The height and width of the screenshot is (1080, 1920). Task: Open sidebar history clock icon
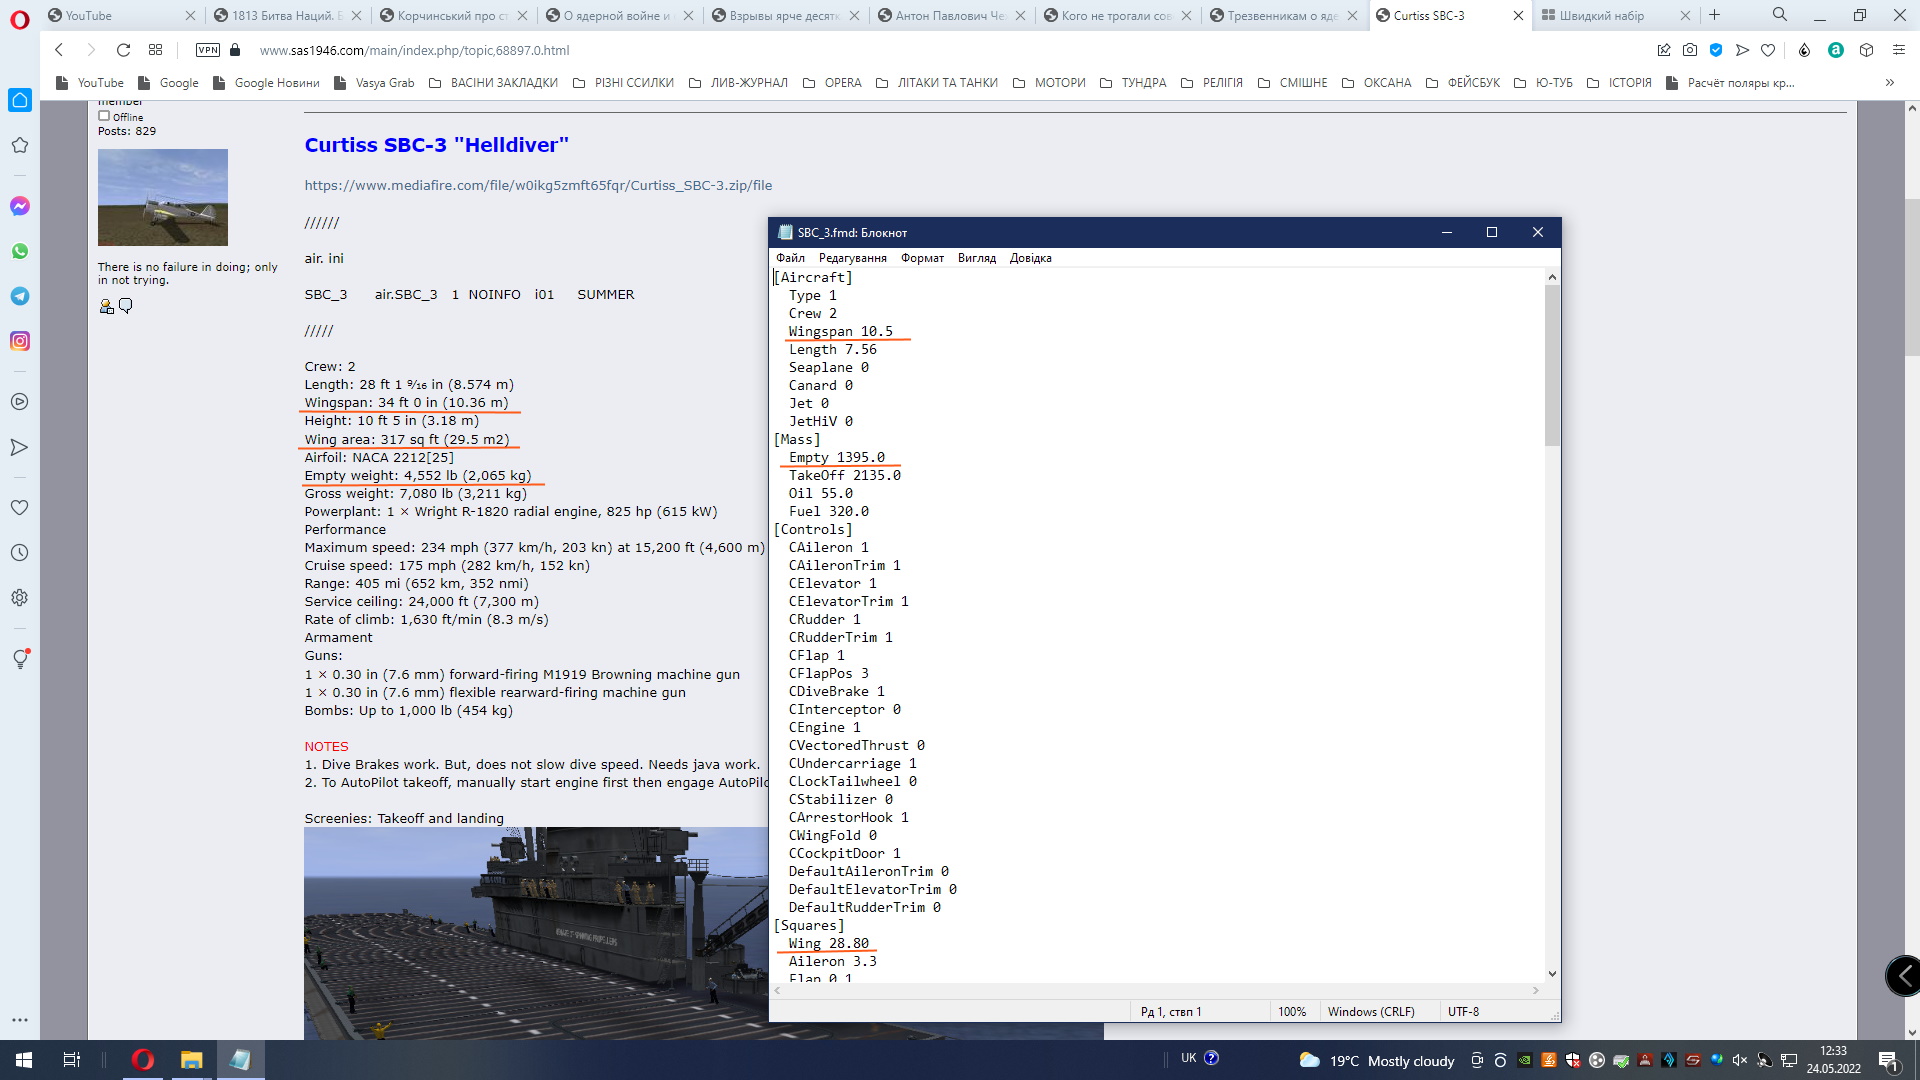click(x=20, y=553)
